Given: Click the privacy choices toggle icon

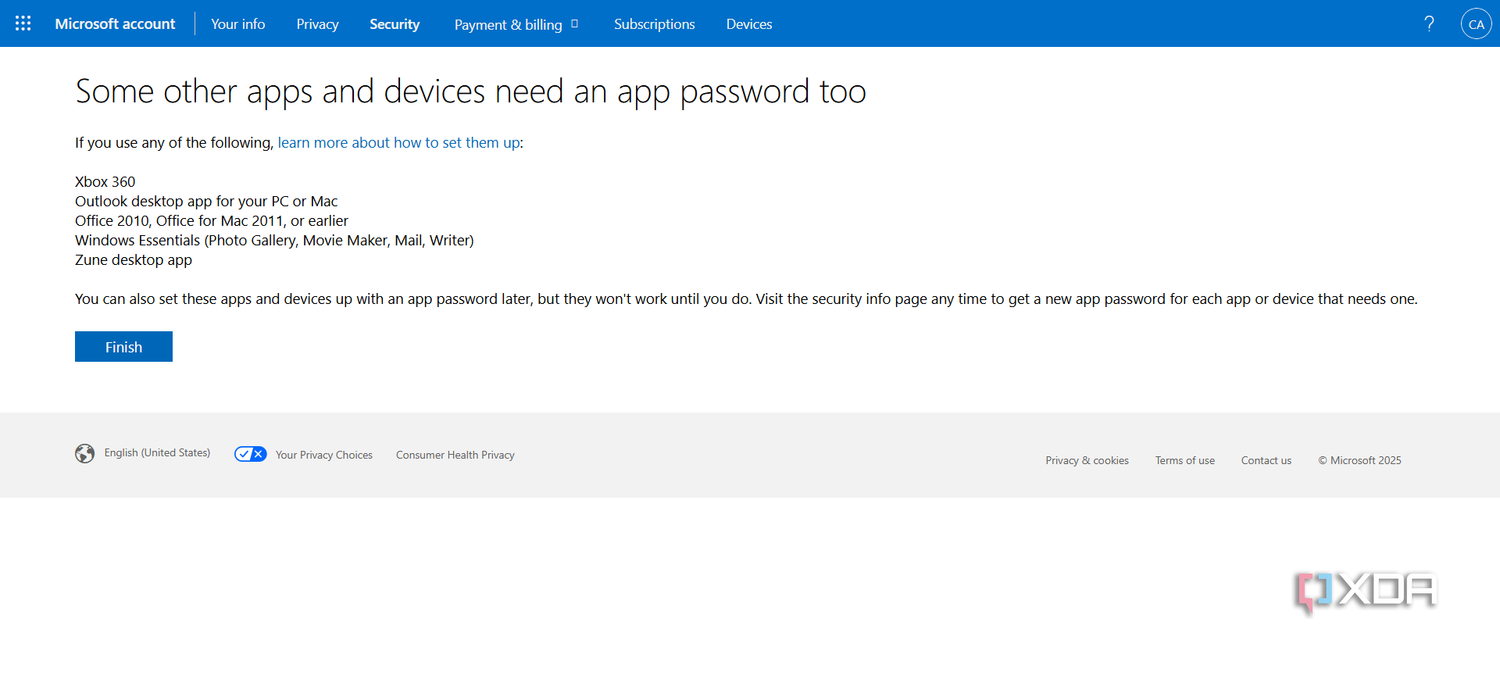Looking at the screenshot, I should tap(251, 454).
